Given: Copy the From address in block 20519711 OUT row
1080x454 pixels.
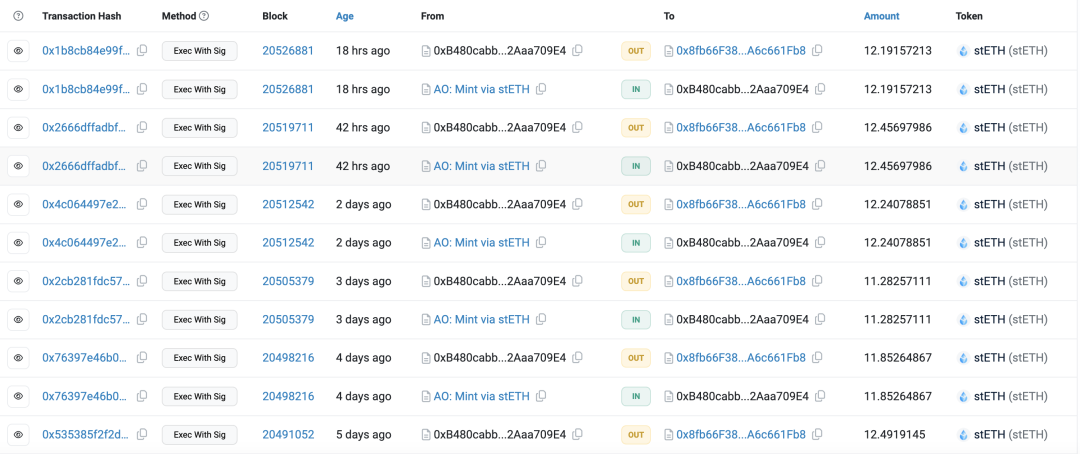Looking at the screenshot, I should [x=577, y=128].
